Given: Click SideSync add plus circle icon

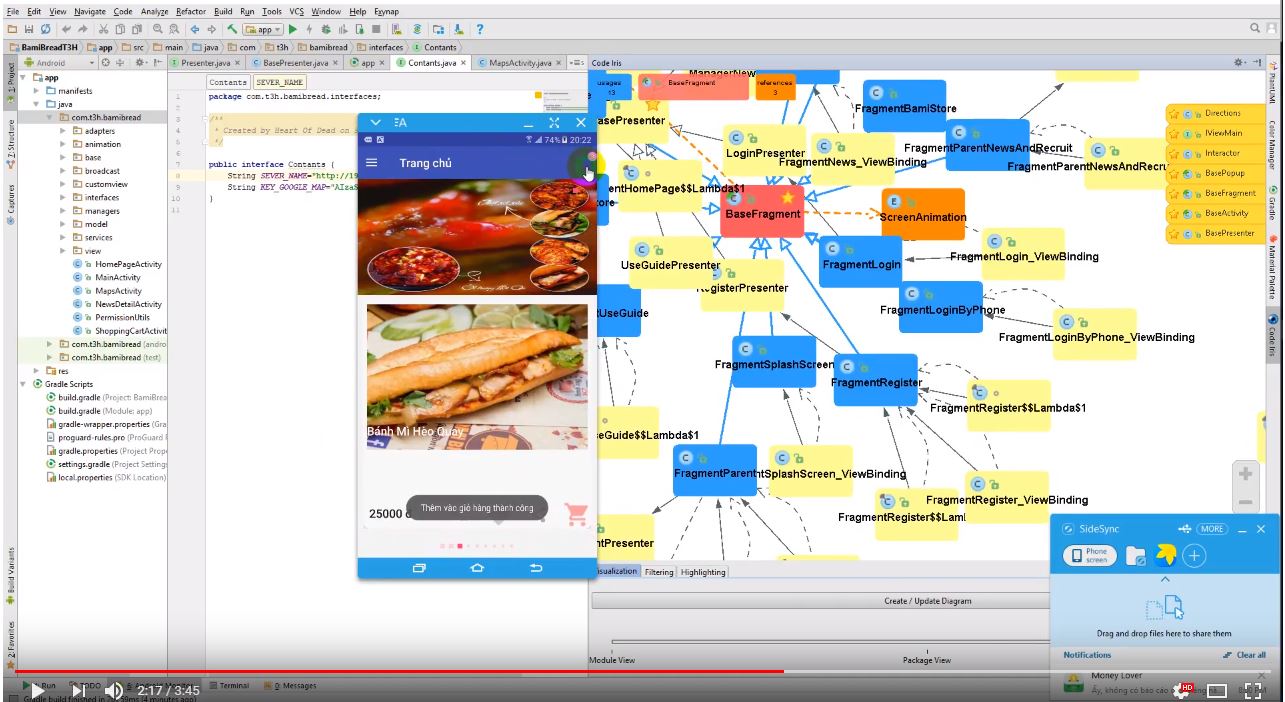Looking at the screenshot, I should pyautogui.click(x=1195, y=556).
